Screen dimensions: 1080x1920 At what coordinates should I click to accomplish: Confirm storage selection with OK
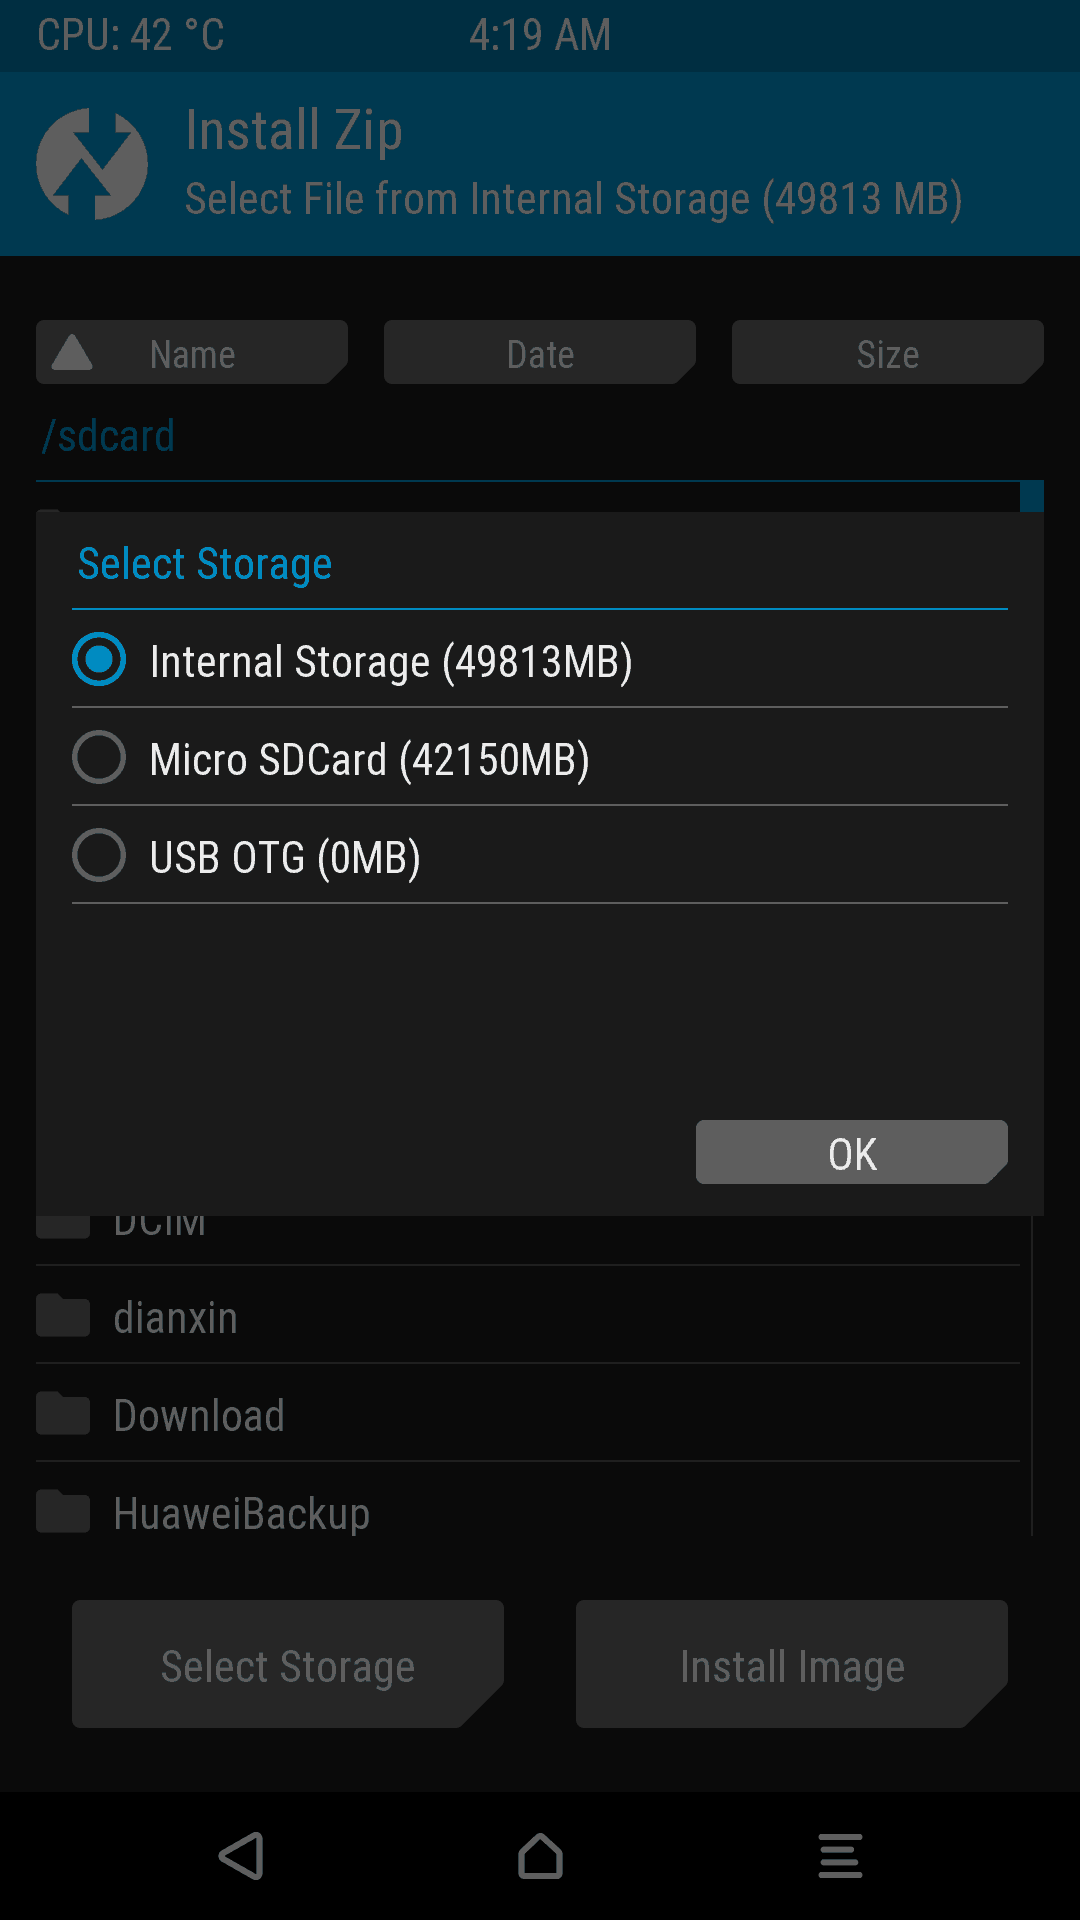tap(852, 1152)
